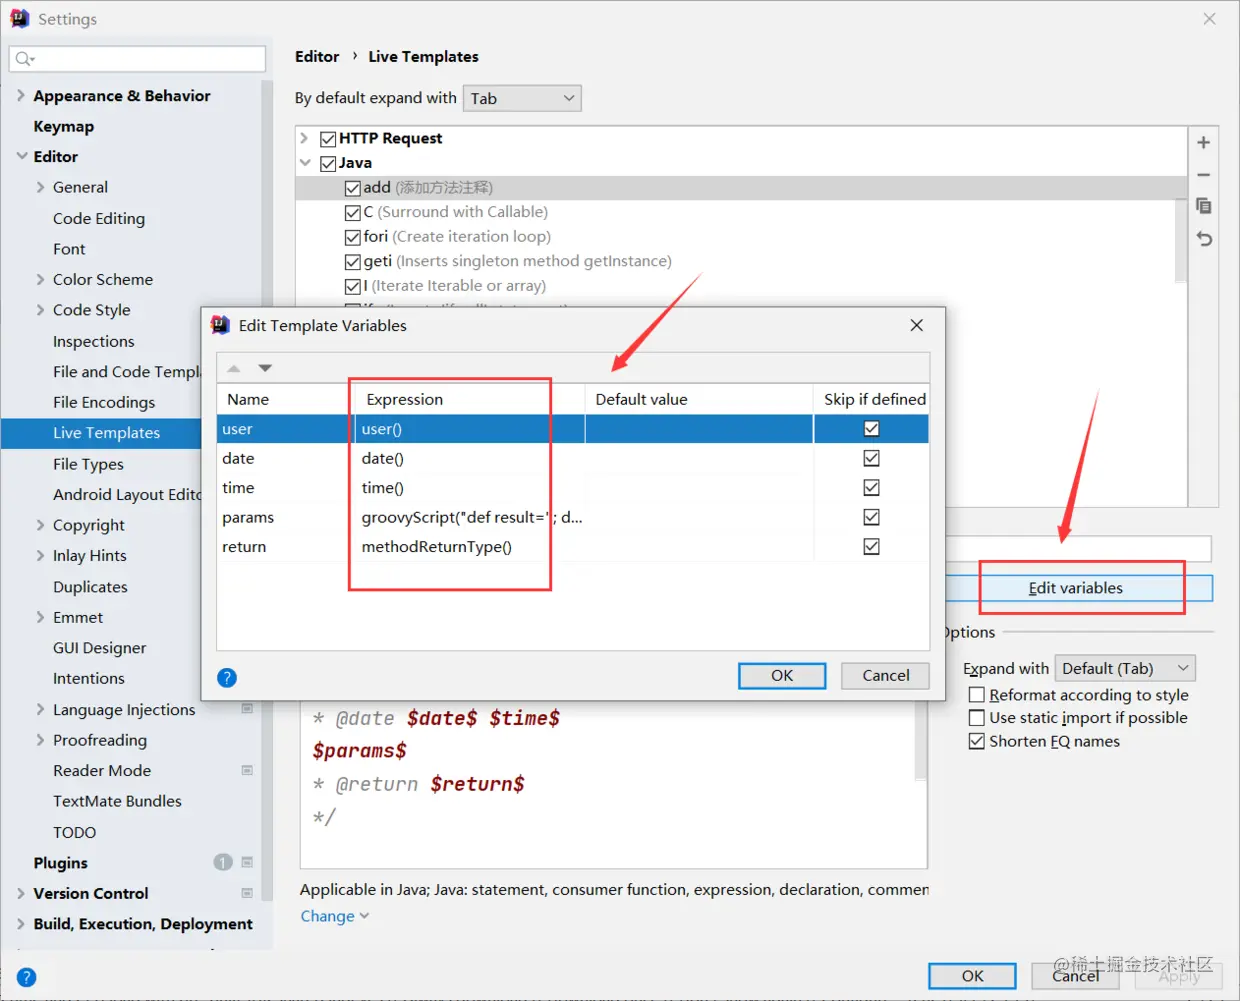Collapse the Java template group
Screen dimensions: 1240x1001
point(305,162)
